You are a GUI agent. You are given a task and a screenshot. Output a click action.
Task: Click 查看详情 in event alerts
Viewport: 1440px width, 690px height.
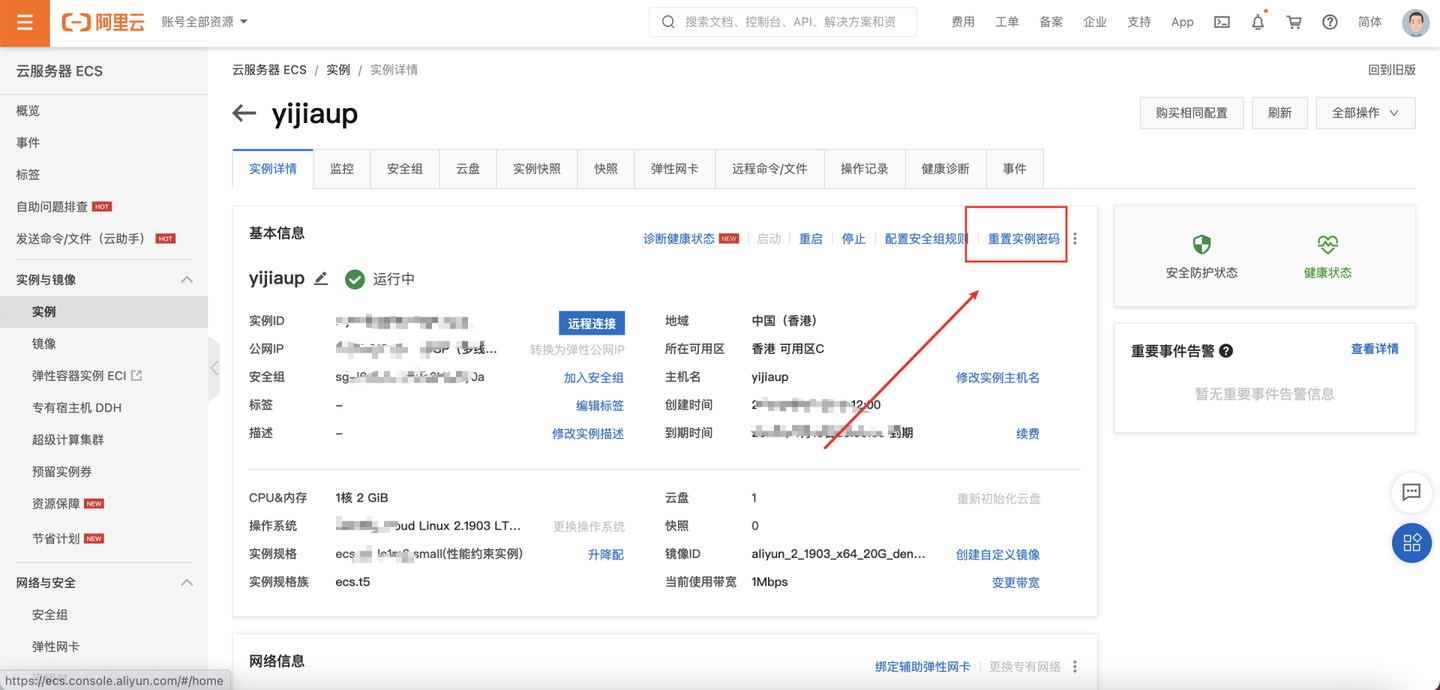[1375, 349]
